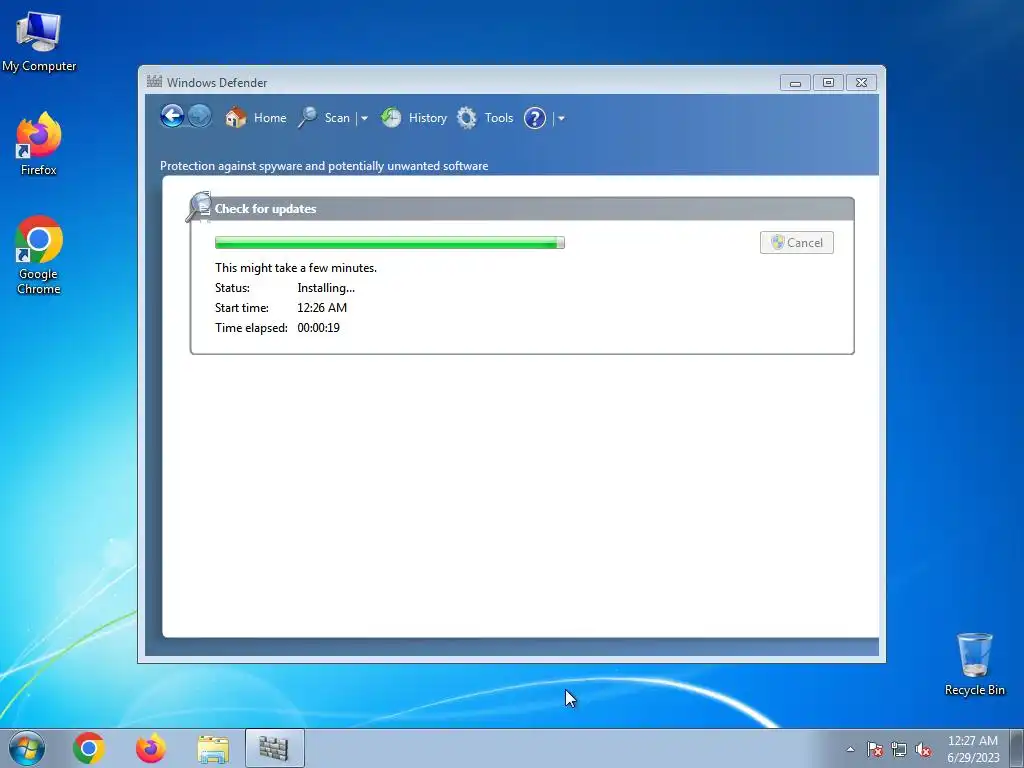Viewport: 1024px width, 768px height.
Task: Minimize the Windows Defender window
Action: (x=795, y=82)
